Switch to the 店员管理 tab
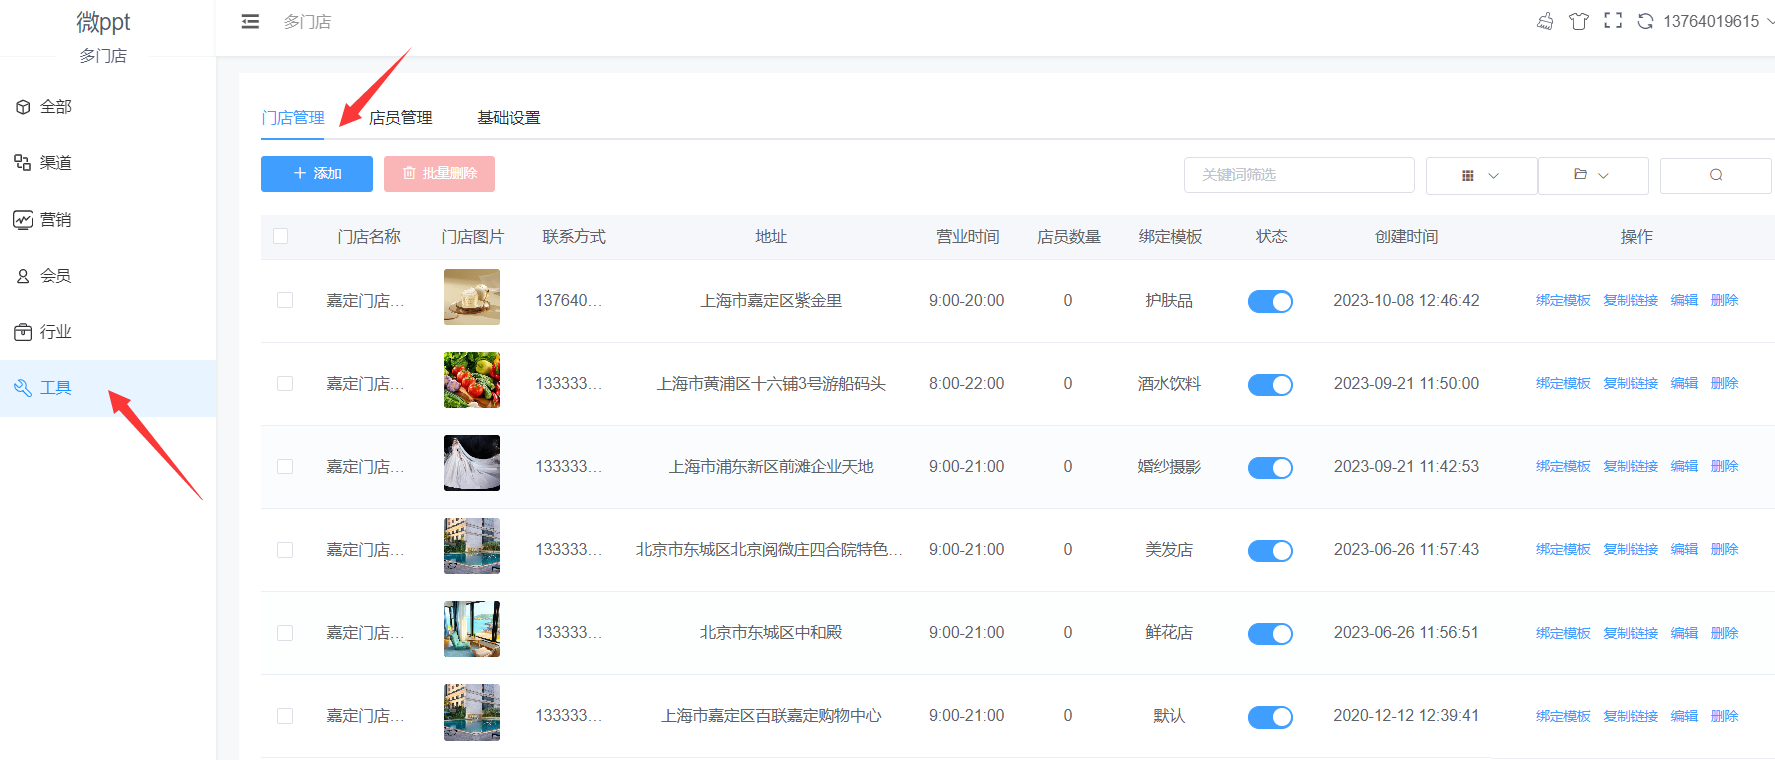1775x760 pixels. (400, 118)
